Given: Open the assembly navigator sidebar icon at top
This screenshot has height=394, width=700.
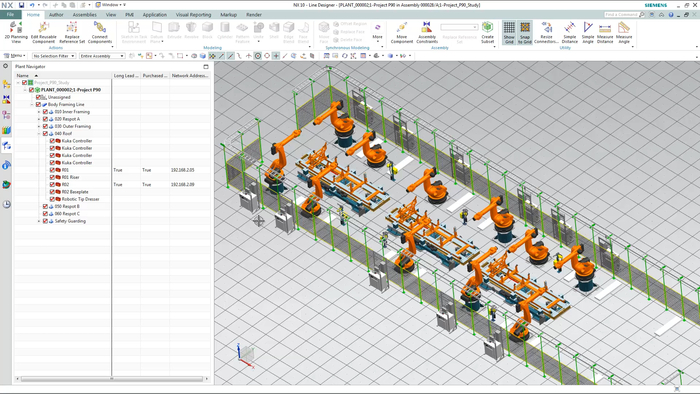Looking at the screenshot, I should tap(6, 83).
